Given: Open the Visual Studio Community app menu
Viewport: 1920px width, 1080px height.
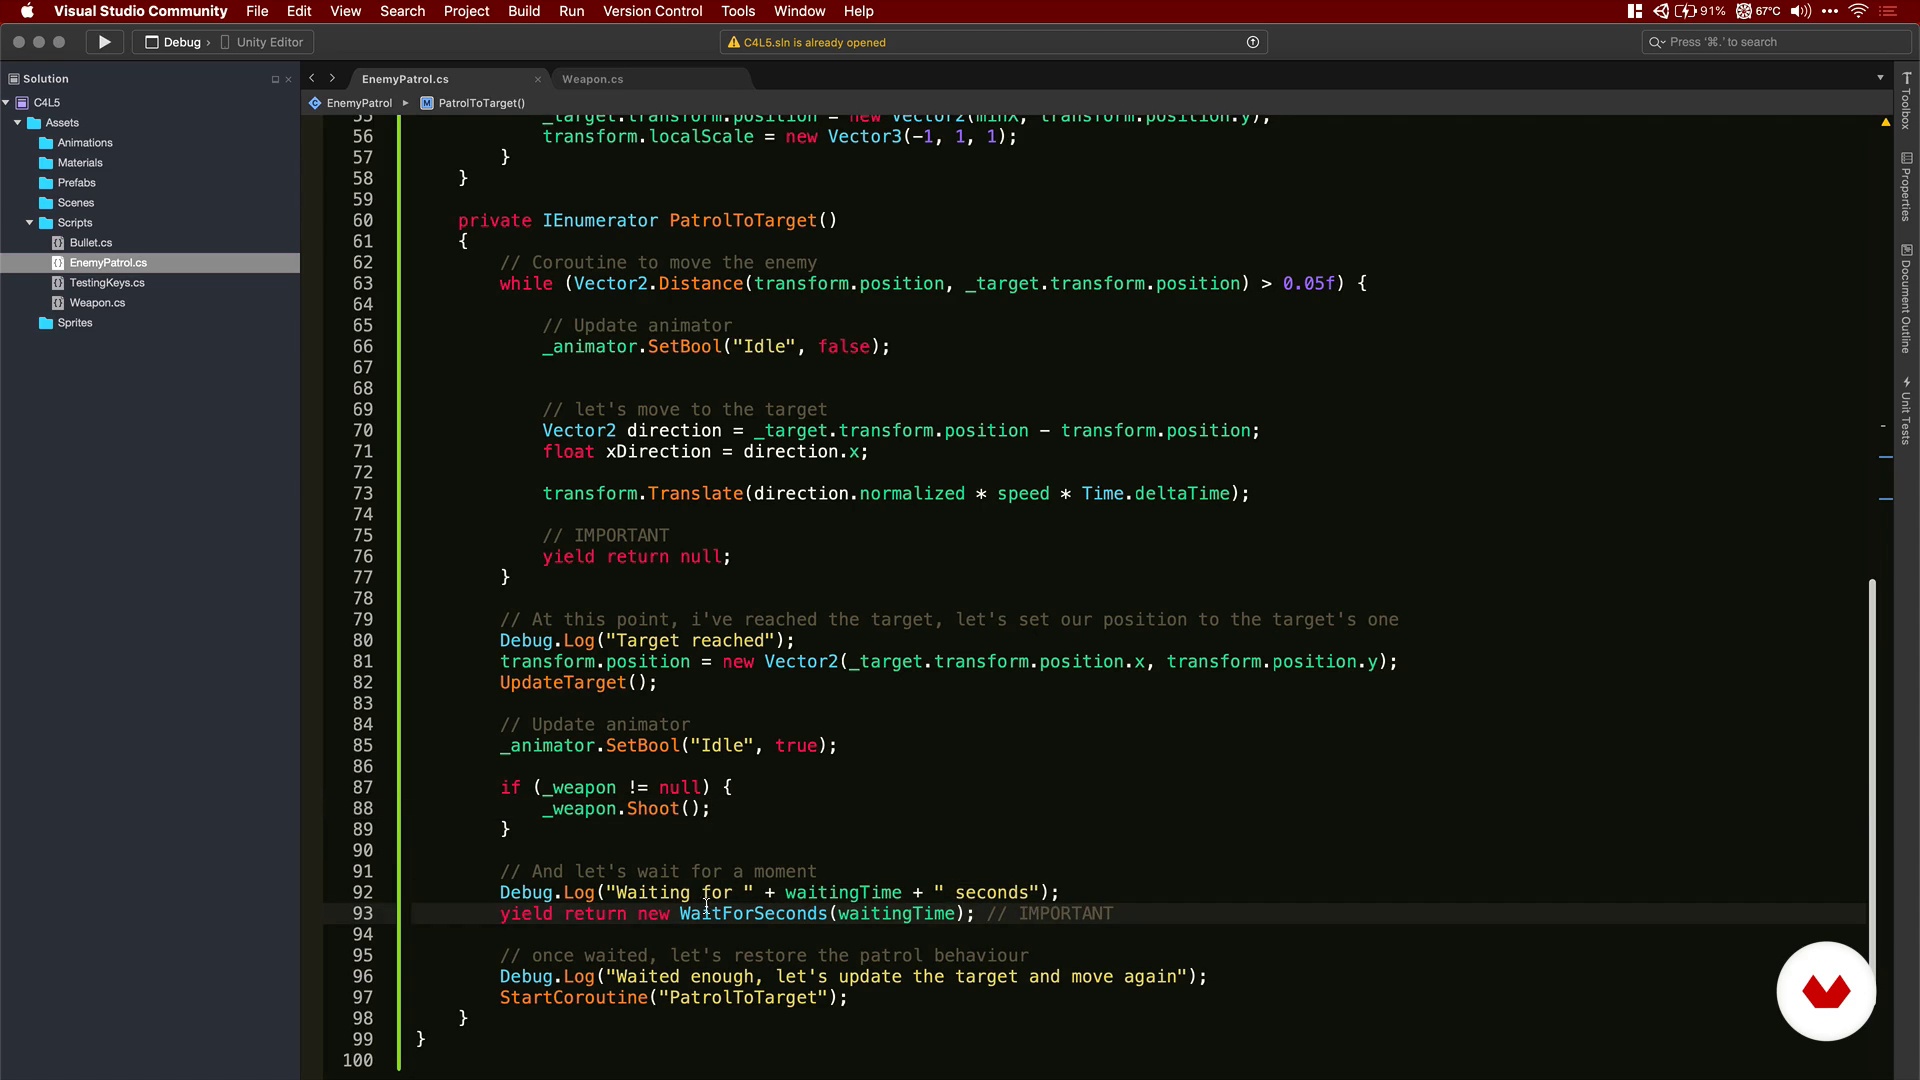Looking at the screenshot, I should point(140,11).
